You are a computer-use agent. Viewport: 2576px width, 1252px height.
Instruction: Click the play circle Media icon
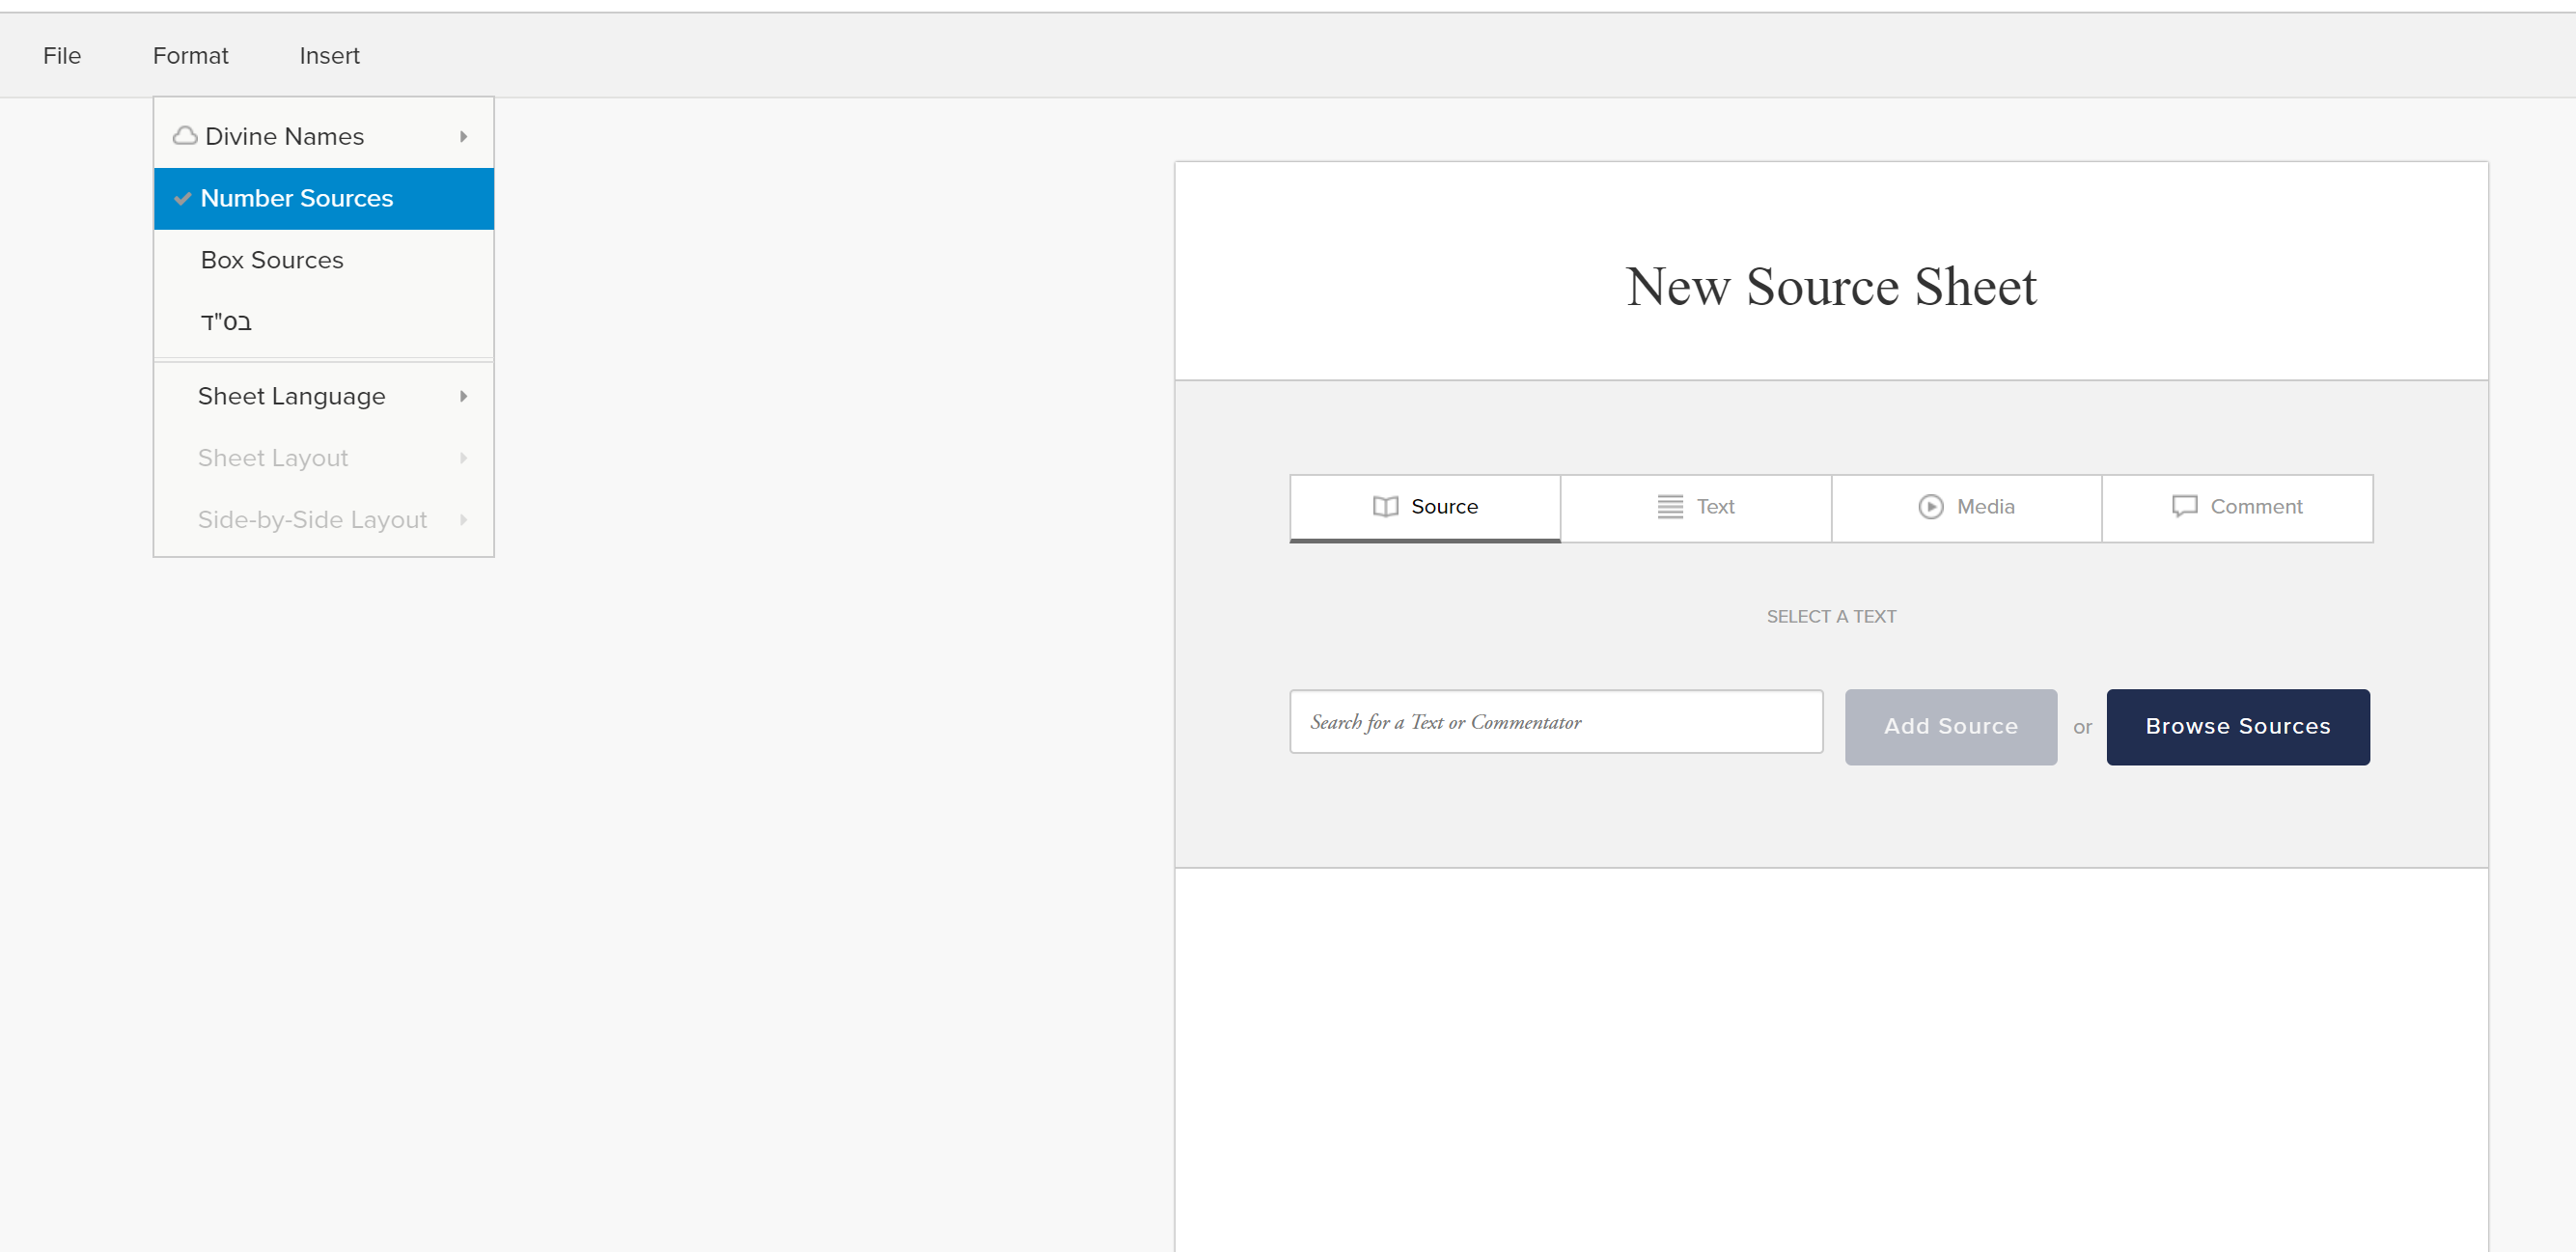1930,507
